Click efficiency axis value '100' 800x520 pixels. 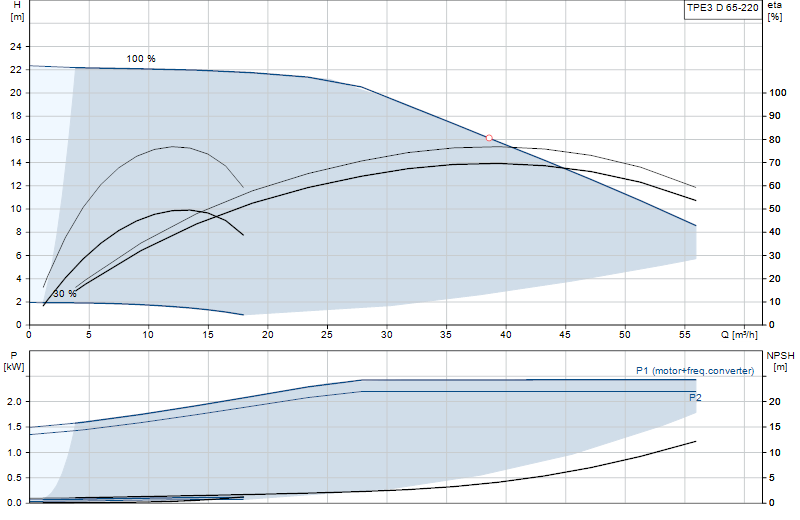[x=778, y=93]
